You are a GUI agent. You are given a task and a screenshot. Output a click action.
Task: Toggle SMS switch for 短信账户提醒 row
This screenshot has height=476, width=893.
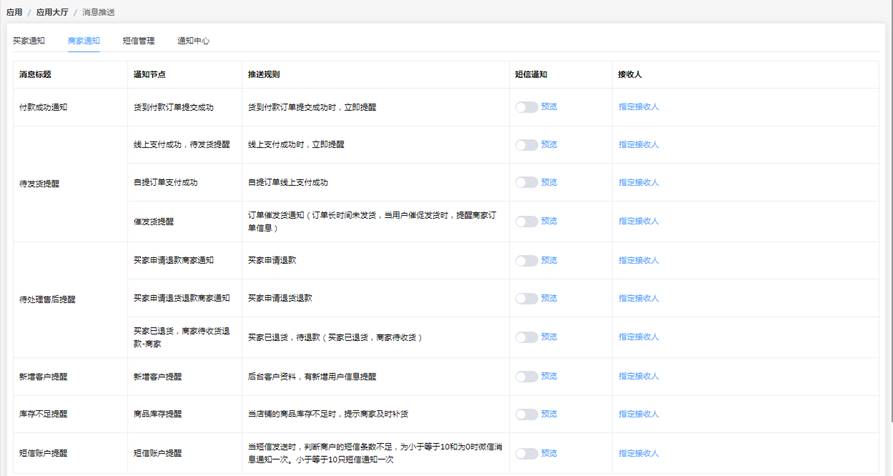click(x=526, y=453)
